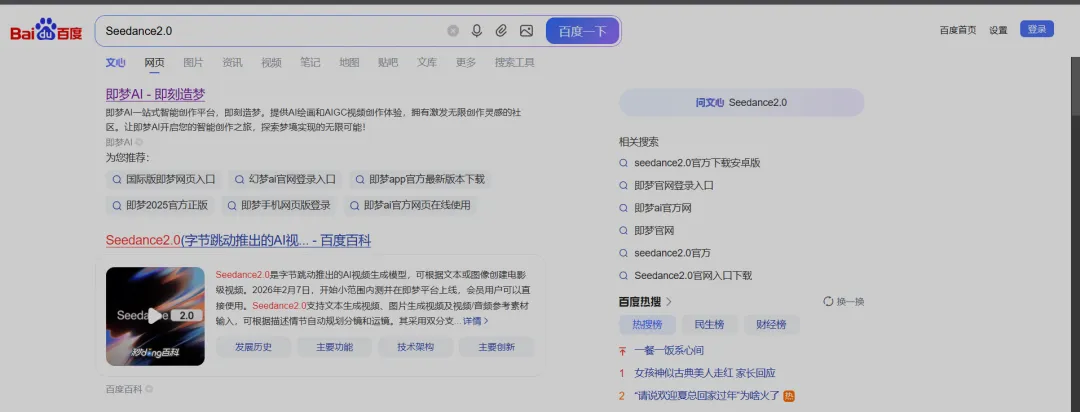Click the 热 badge on second hot topic
This screenshot has height=412, width=1080.
point(789,395)
